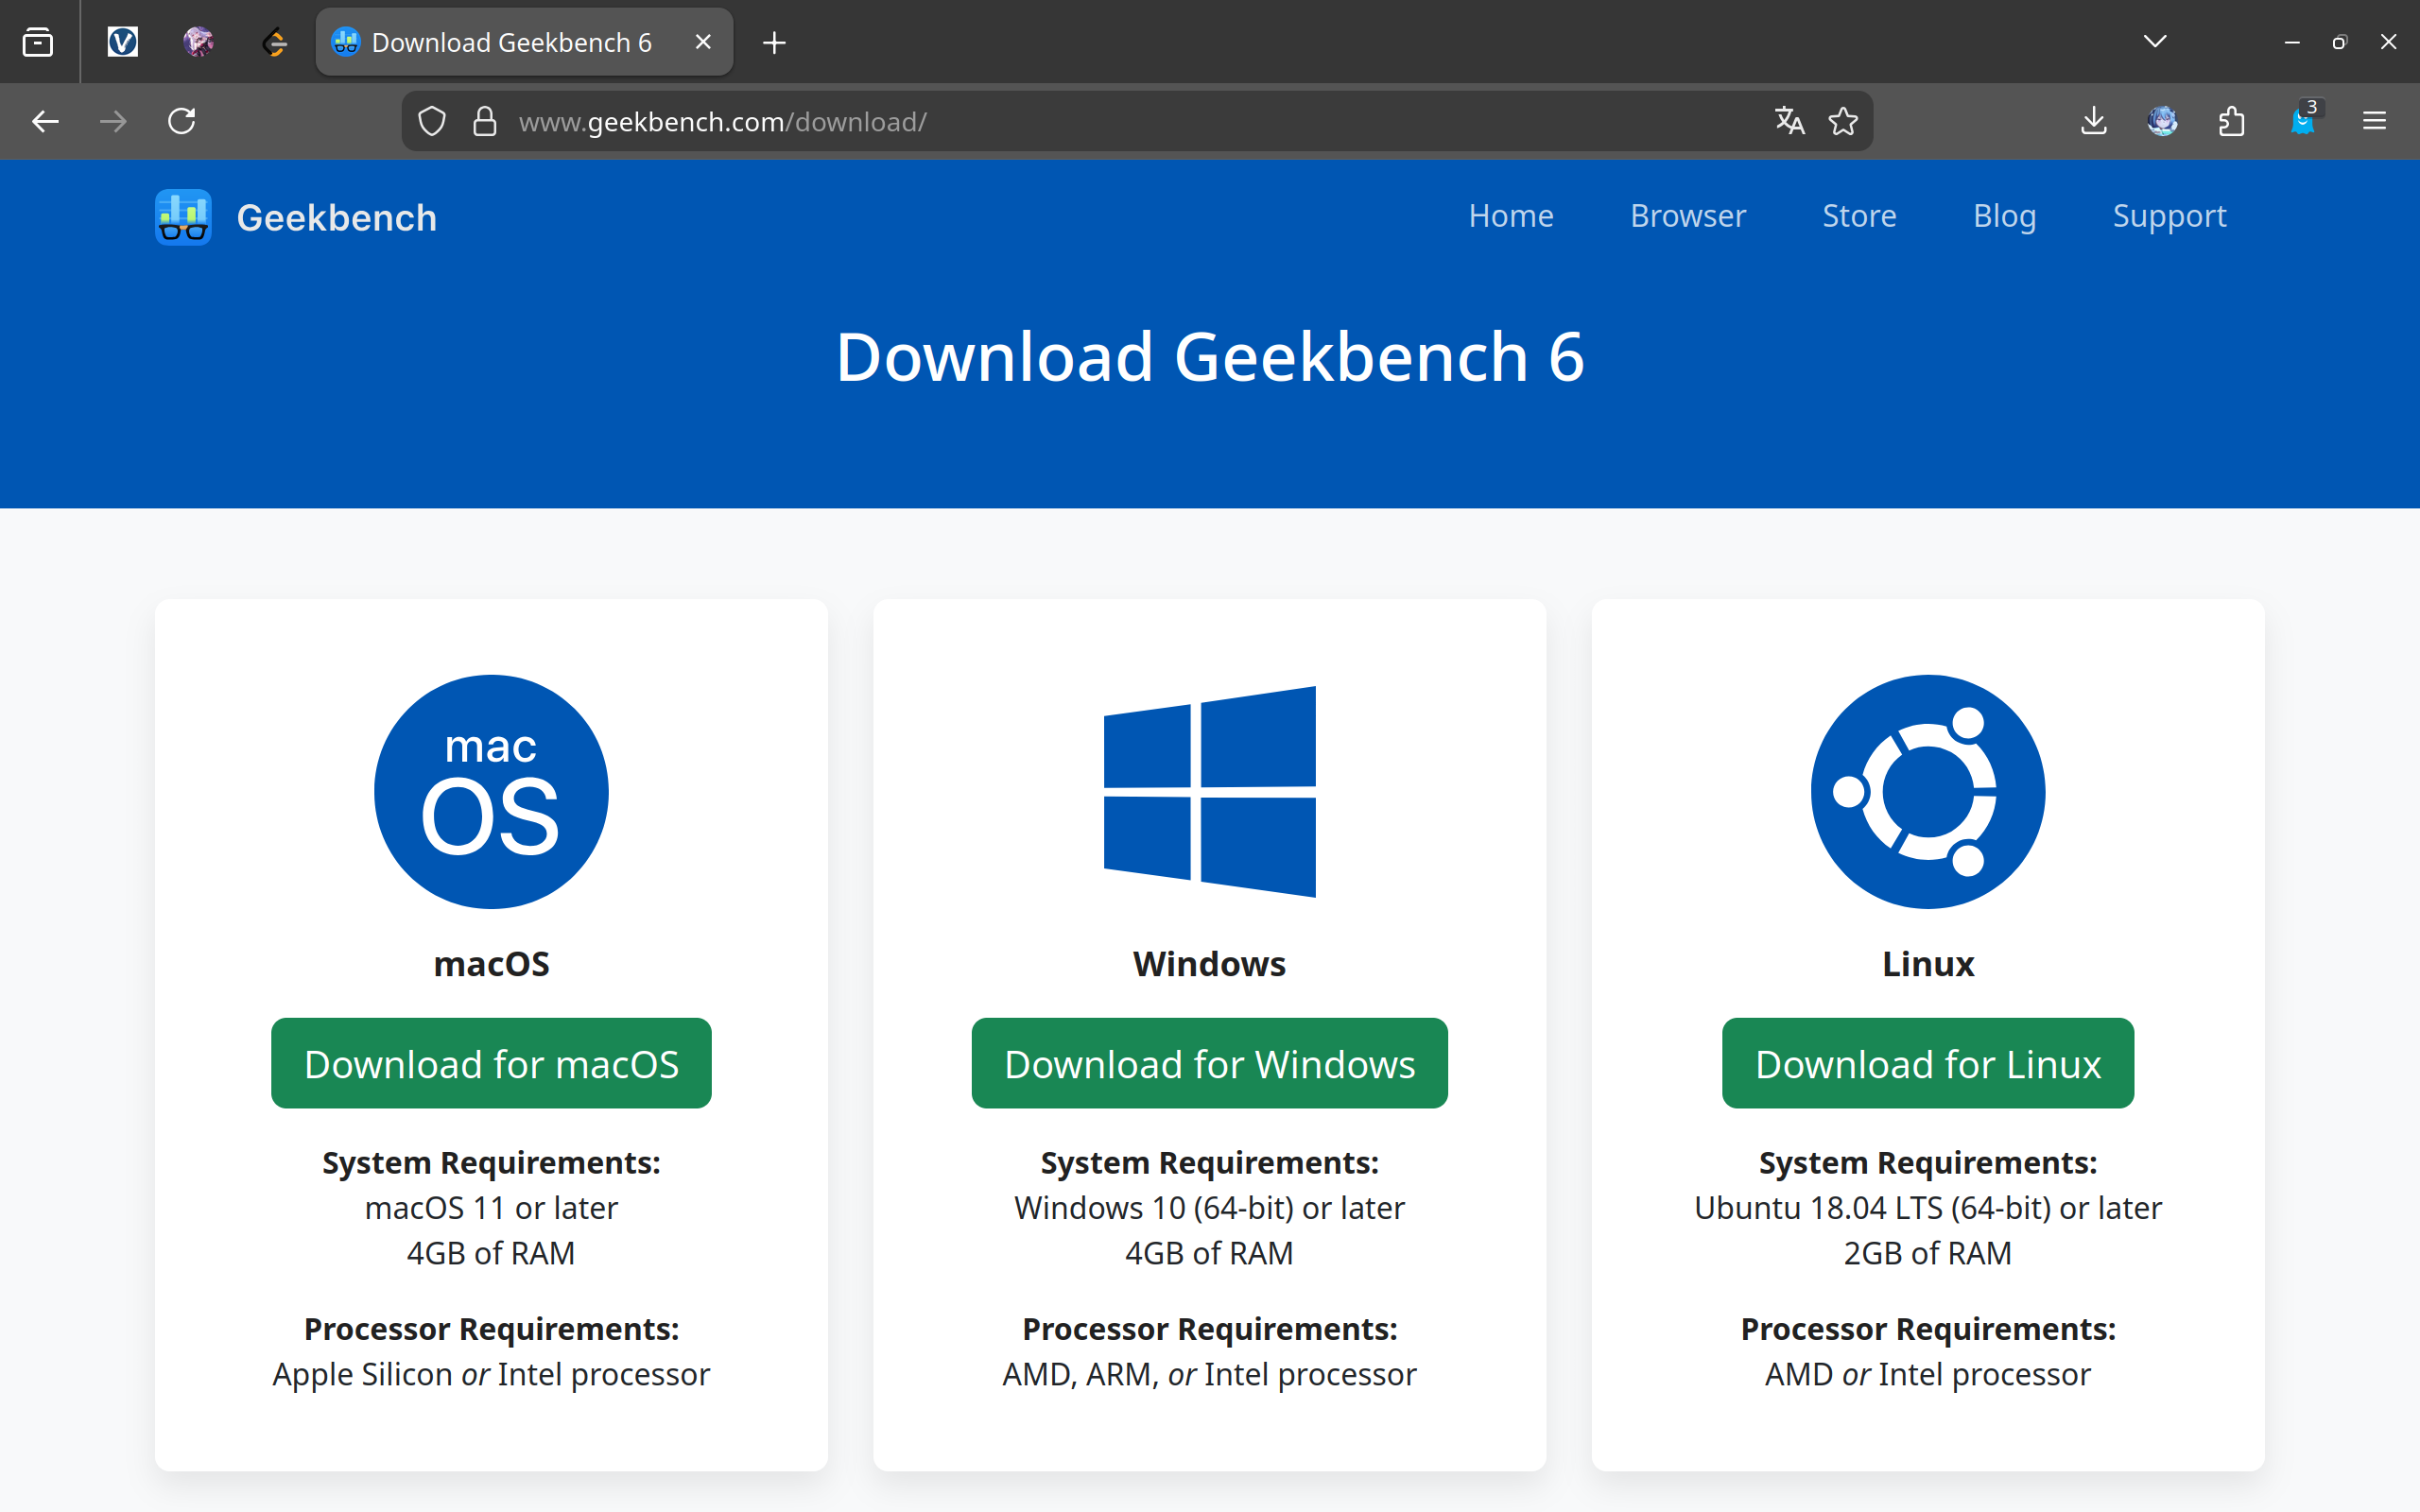The image size is (2420, 1512).
Task: Click the extension icon with badge 3
Action: click(x=2303, y=121)
